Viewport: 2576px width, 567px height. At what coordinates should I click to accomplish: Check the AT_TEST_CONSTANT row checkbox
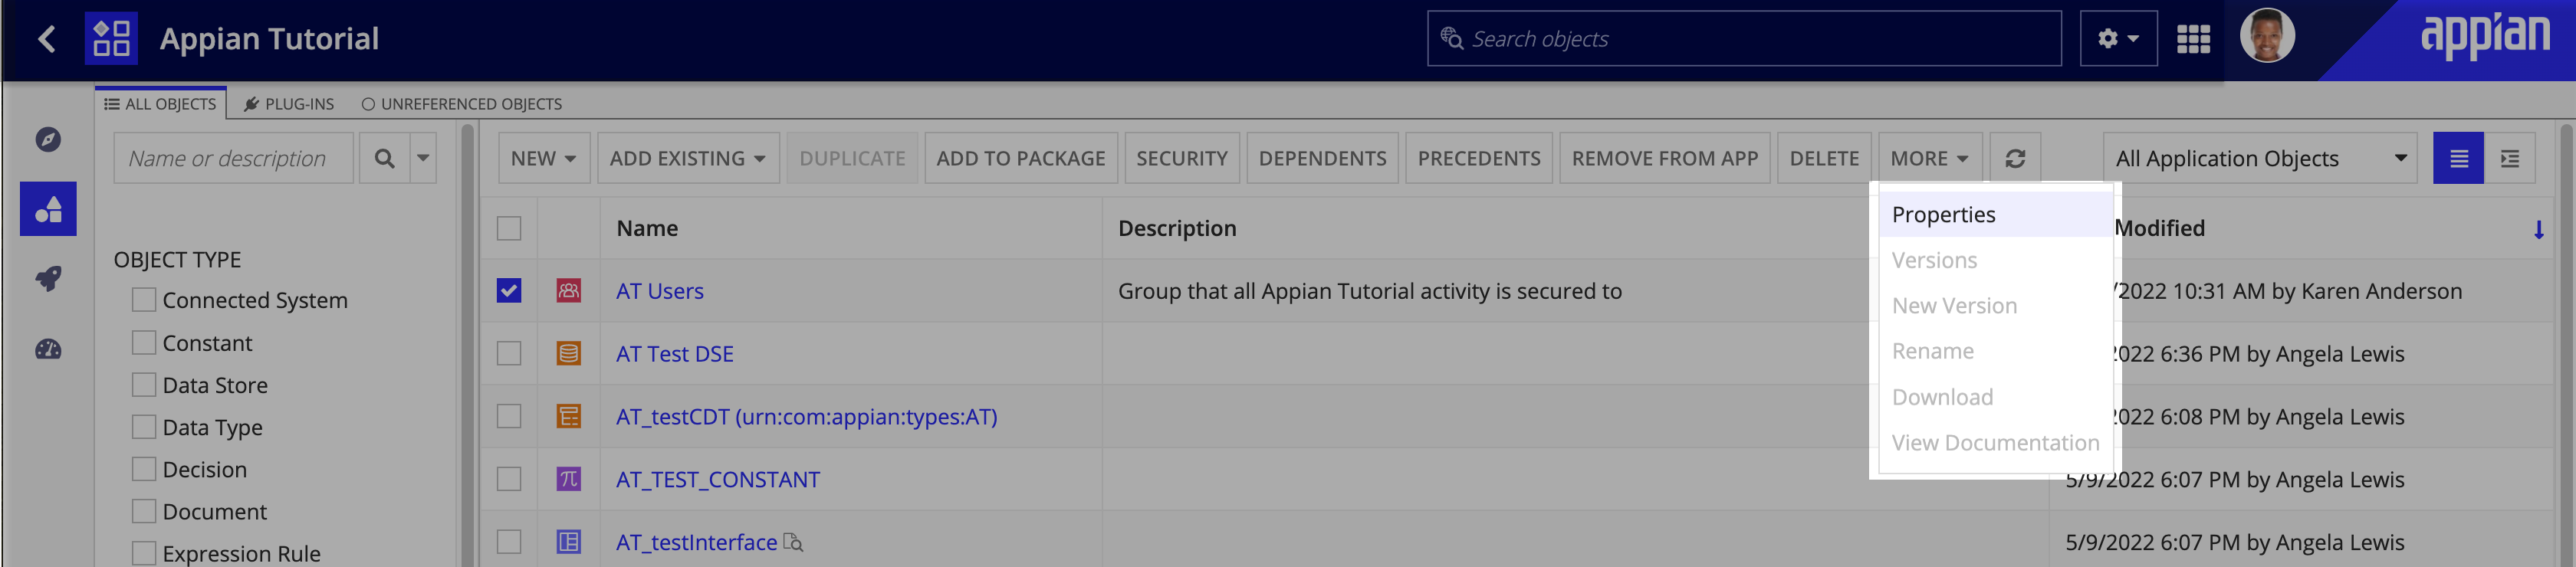tap(509, 479)
